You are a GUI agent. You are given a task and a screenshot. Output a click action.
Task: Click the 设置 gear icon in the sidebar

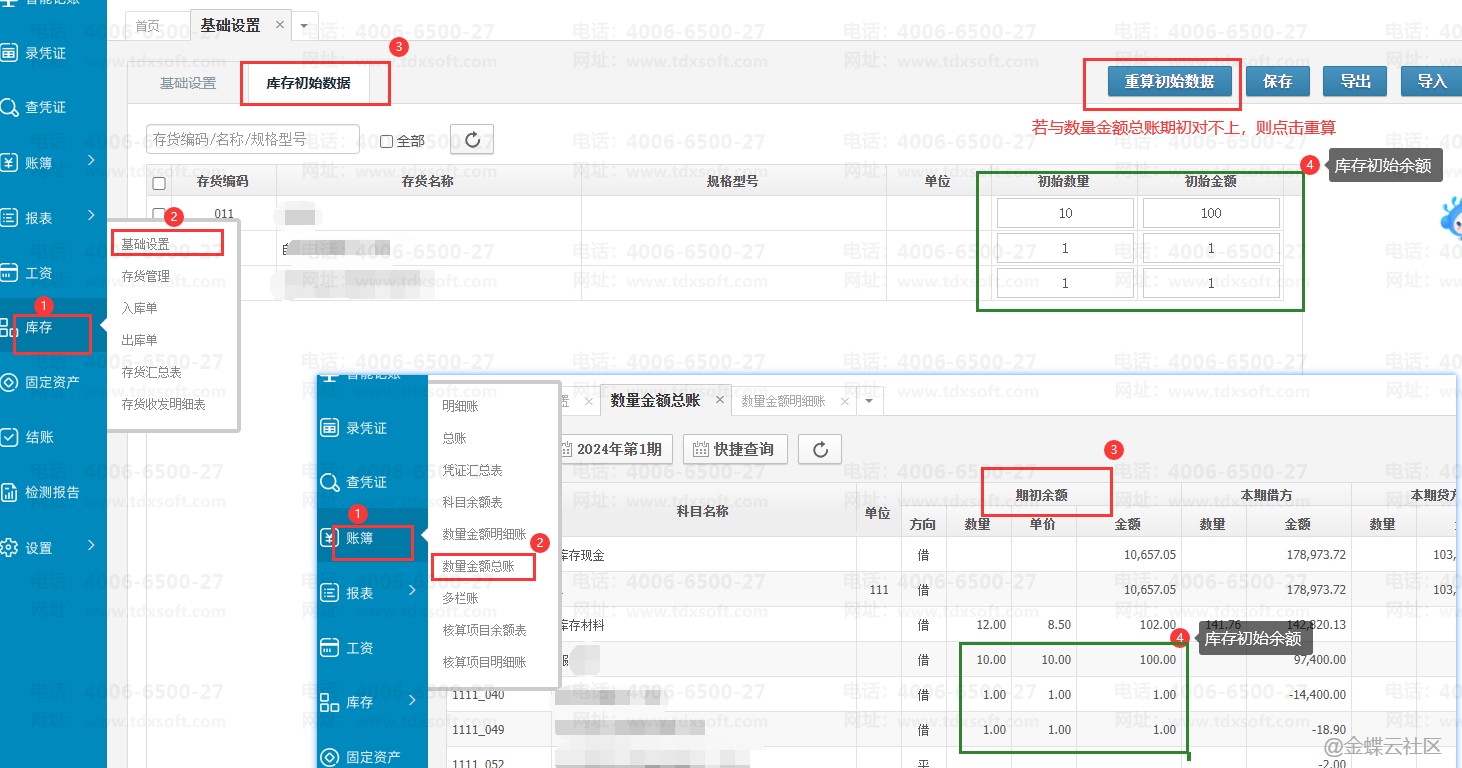(x=10, y=547)
